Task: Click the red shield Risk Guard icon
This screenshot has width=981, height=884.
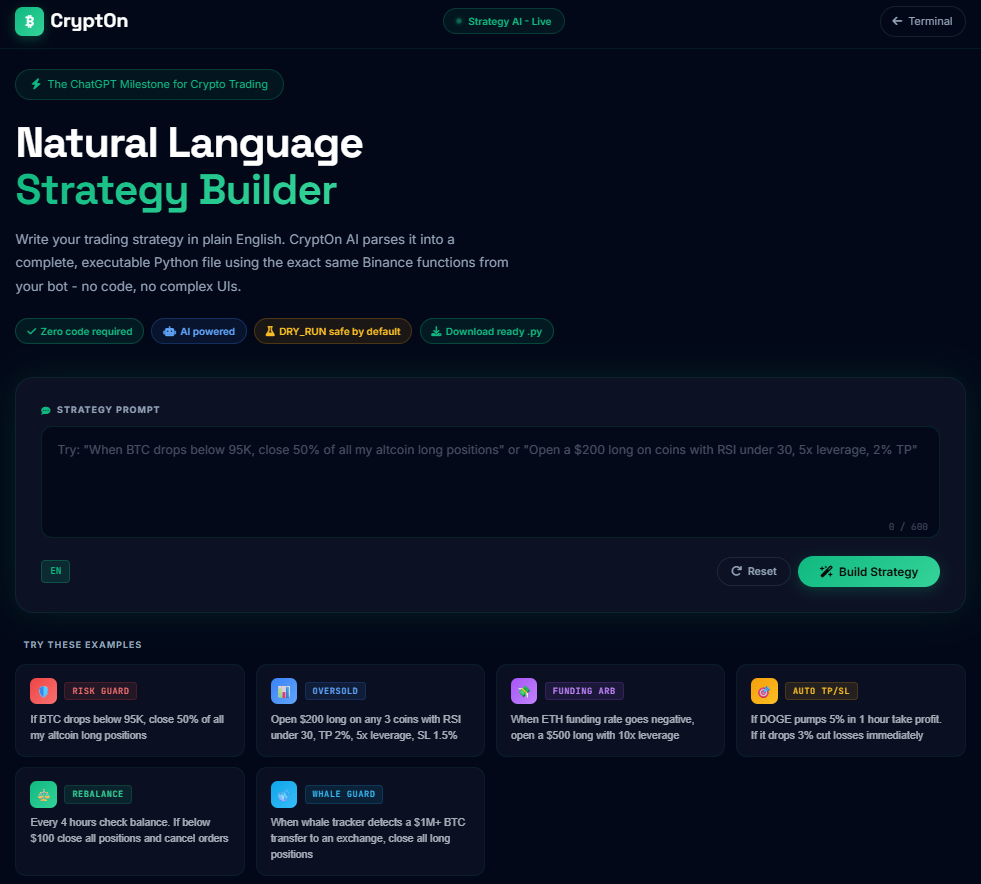Action: (x=43, y=691)
